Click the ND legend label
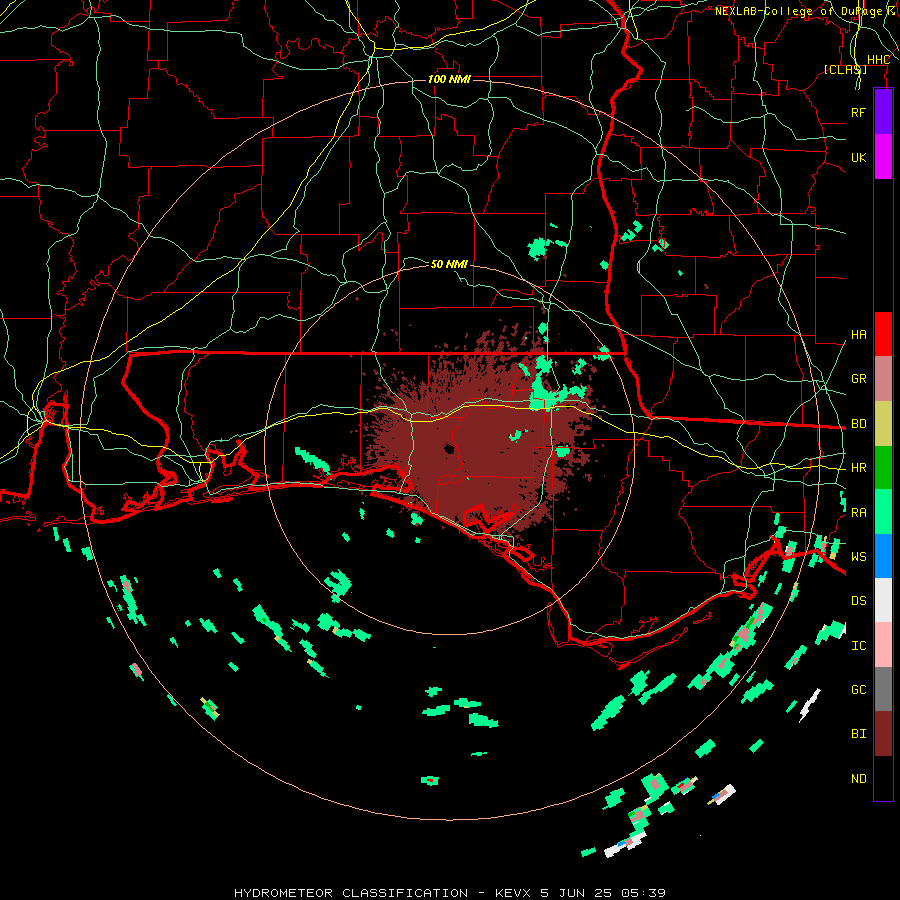Image resolution: width=900 pixels, height=900 pixels. [859, 779]
